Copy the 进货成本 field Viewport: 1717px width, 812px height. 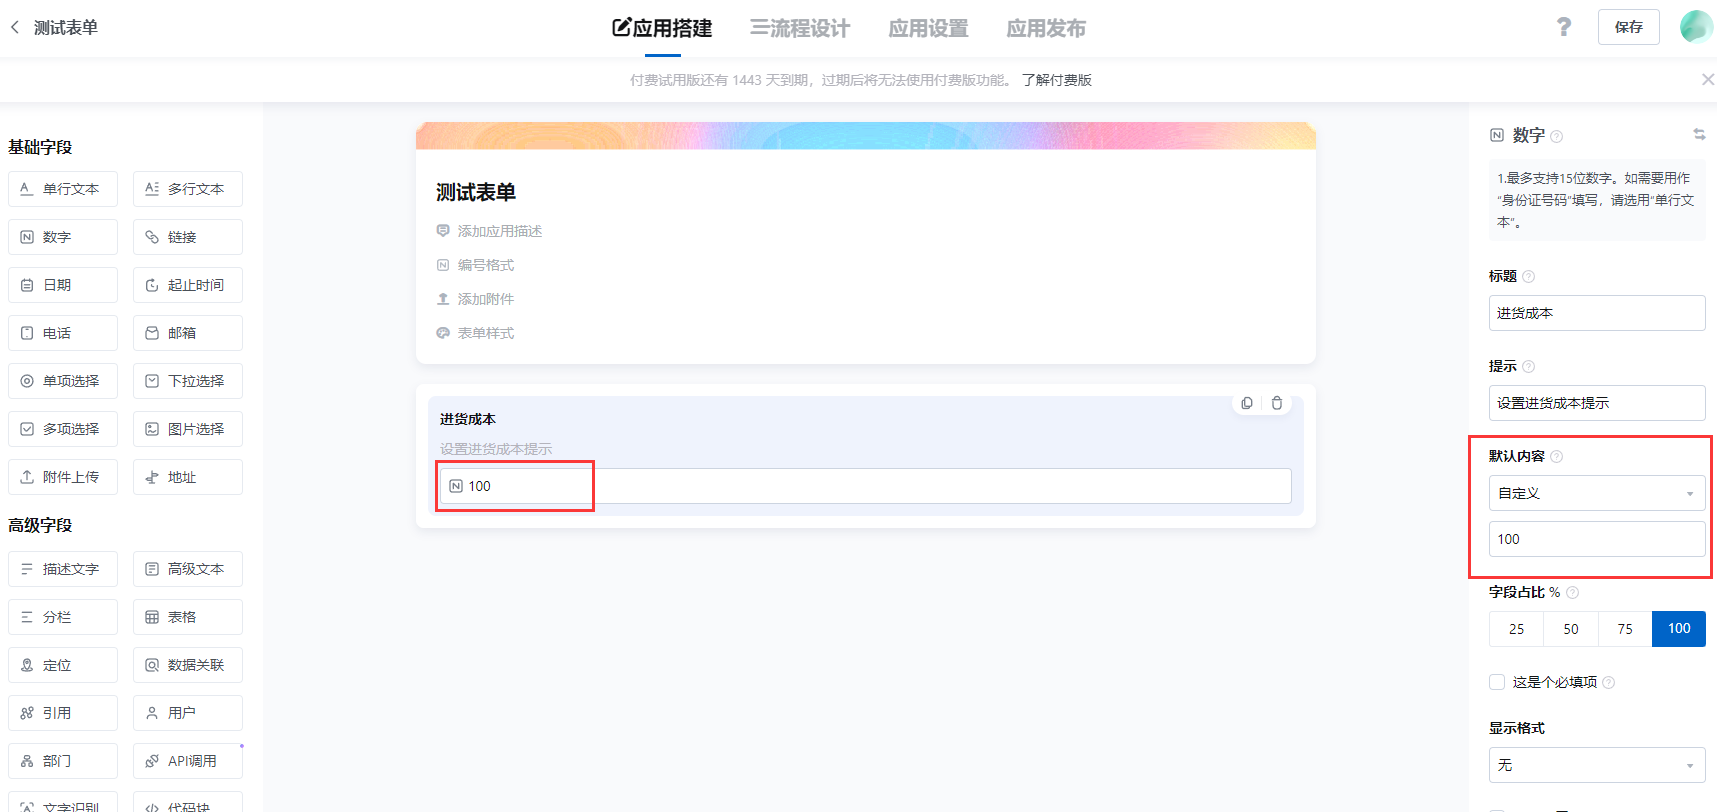click(x=1247, y=403)
